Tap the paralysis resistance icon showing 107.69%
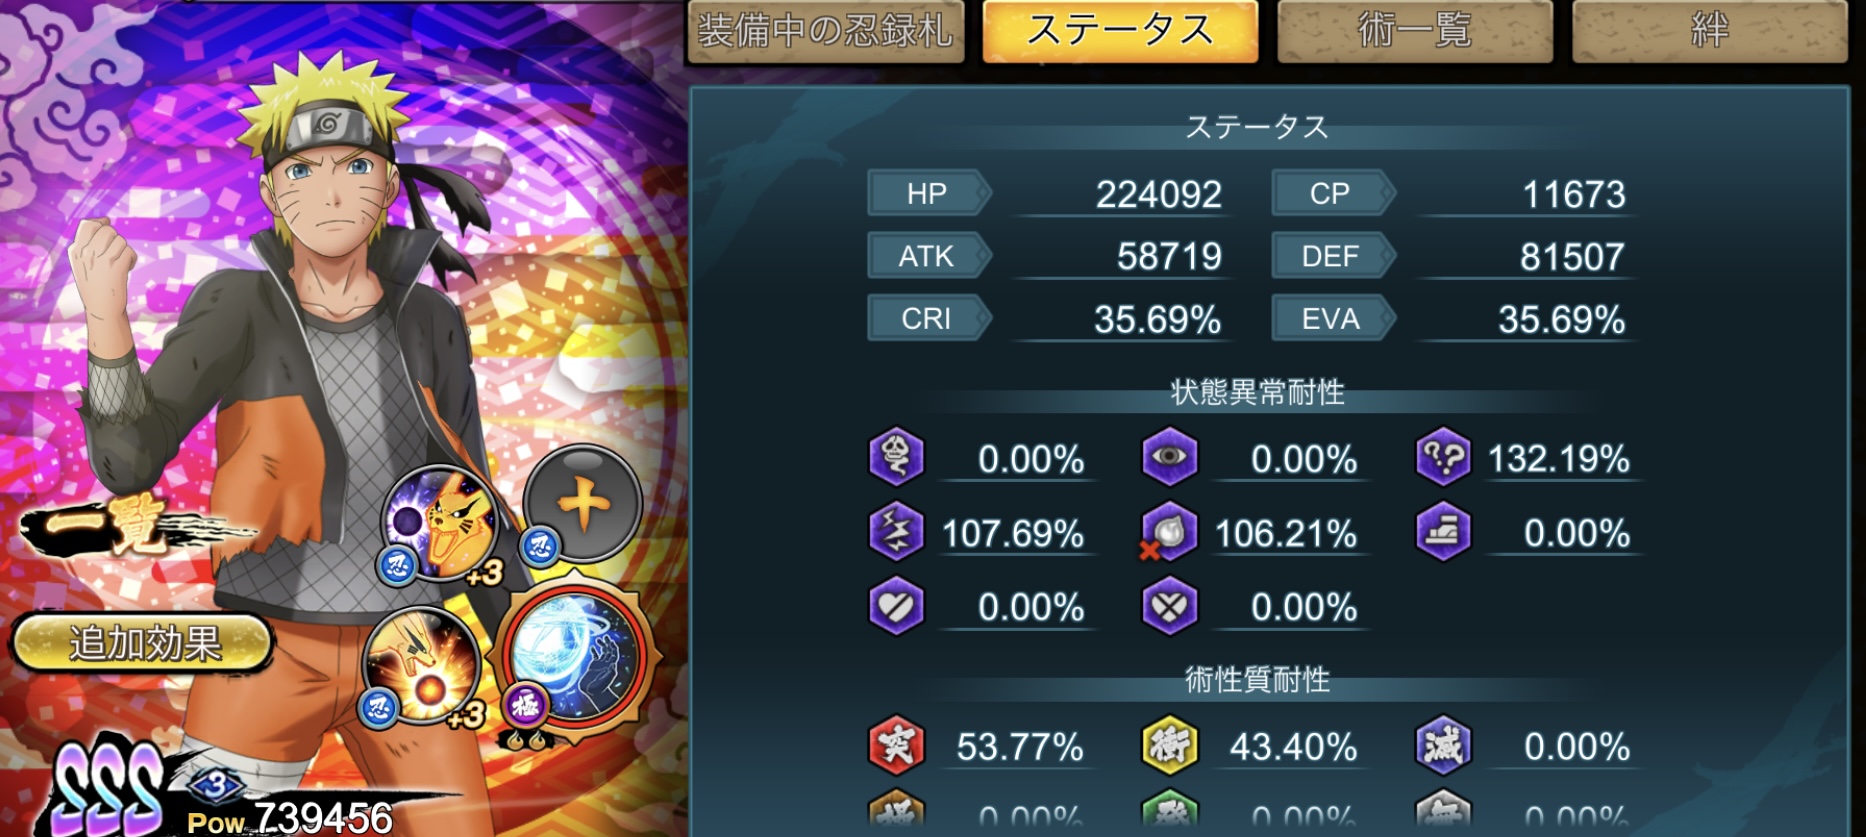The image size is (1866, 837). [896, 531]
